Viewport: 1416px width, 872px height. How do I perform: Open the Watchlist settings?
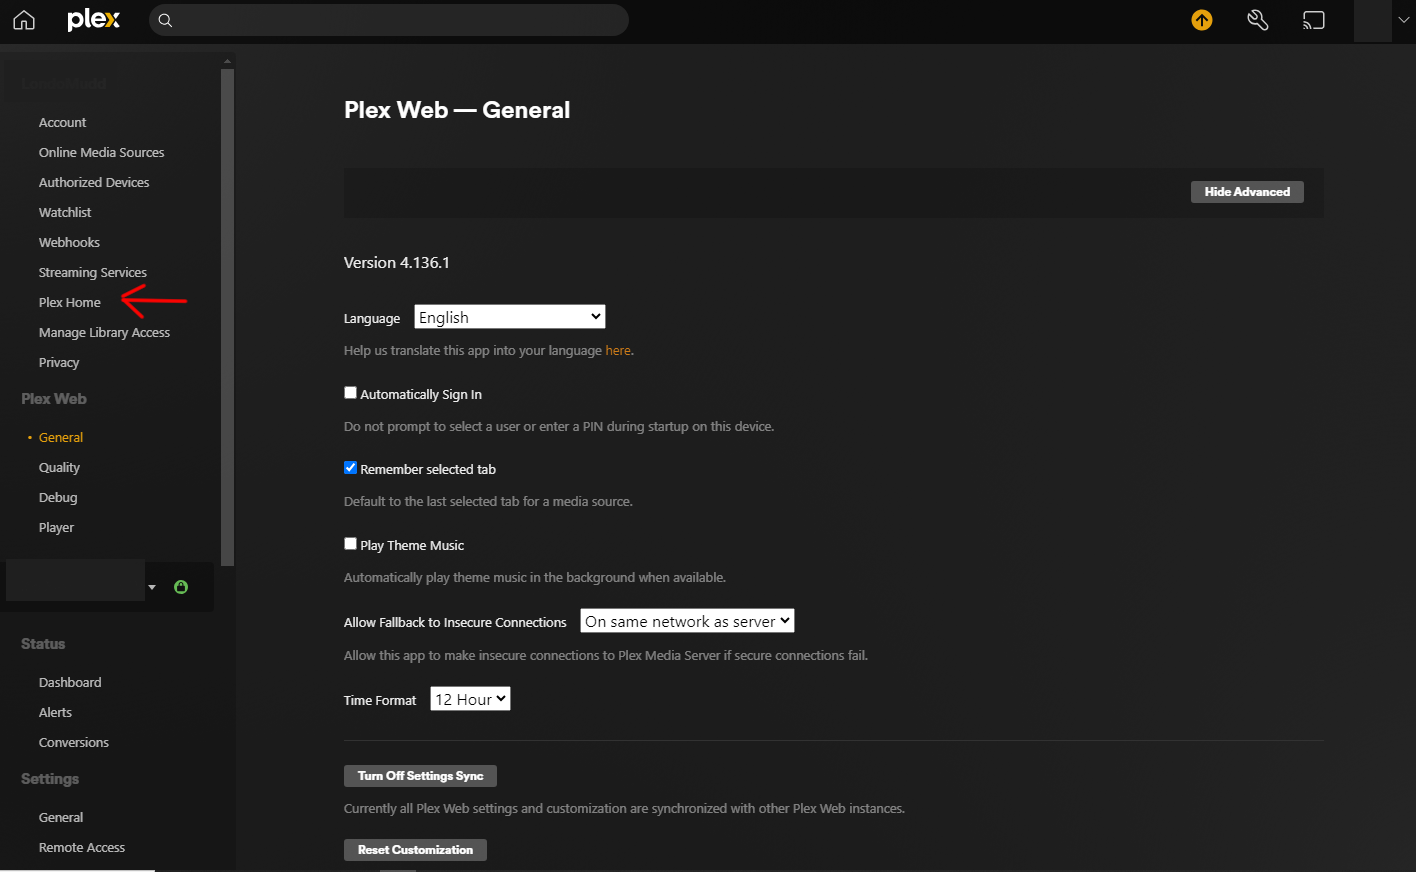(65, 212)
